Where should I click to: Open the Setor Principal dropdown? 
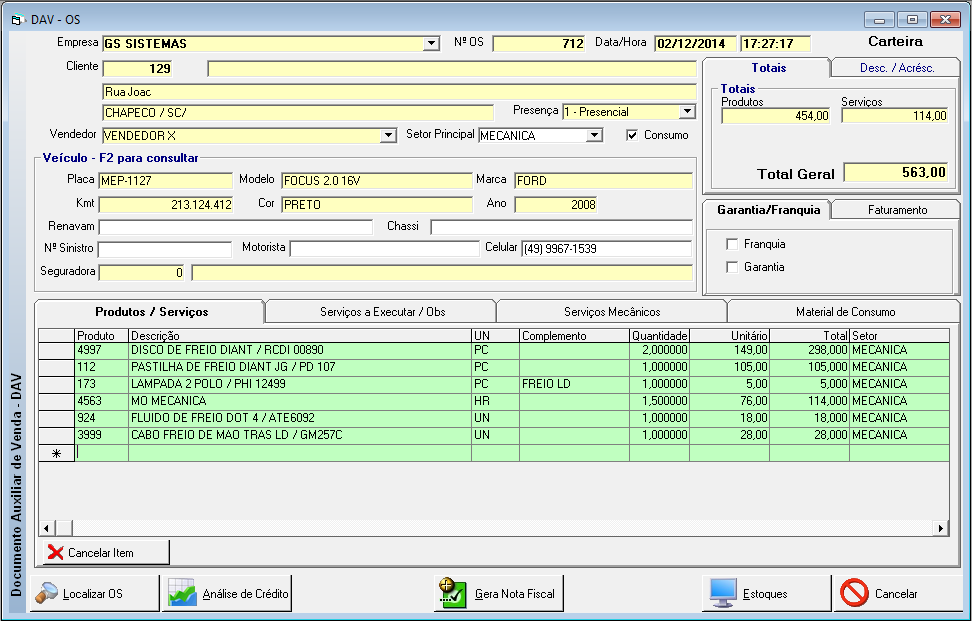pyautogui.click(x=594, y=135)
